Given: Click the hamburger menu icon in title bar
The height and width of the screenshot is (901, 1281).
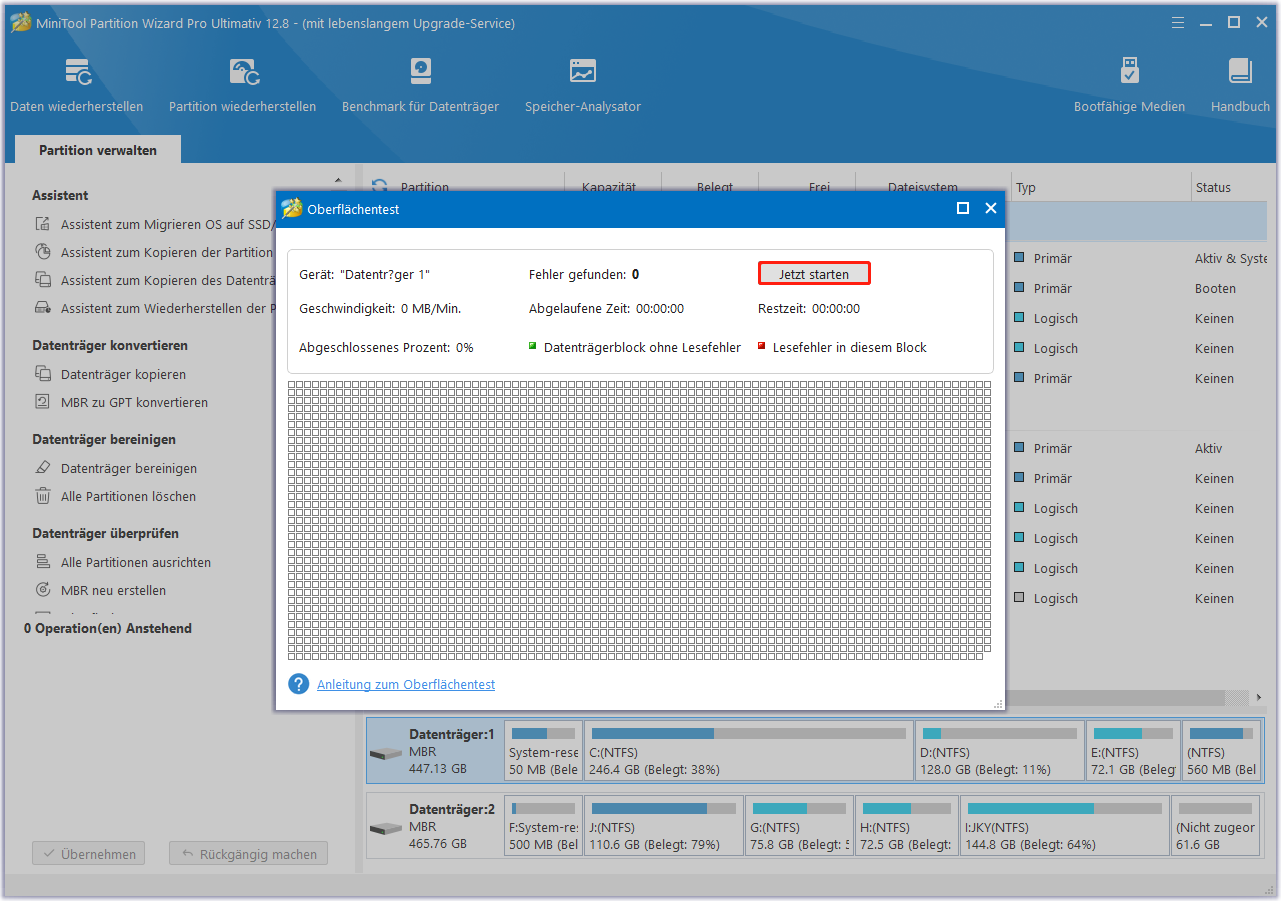Looking at the screenshot, I should [1177, 22].
